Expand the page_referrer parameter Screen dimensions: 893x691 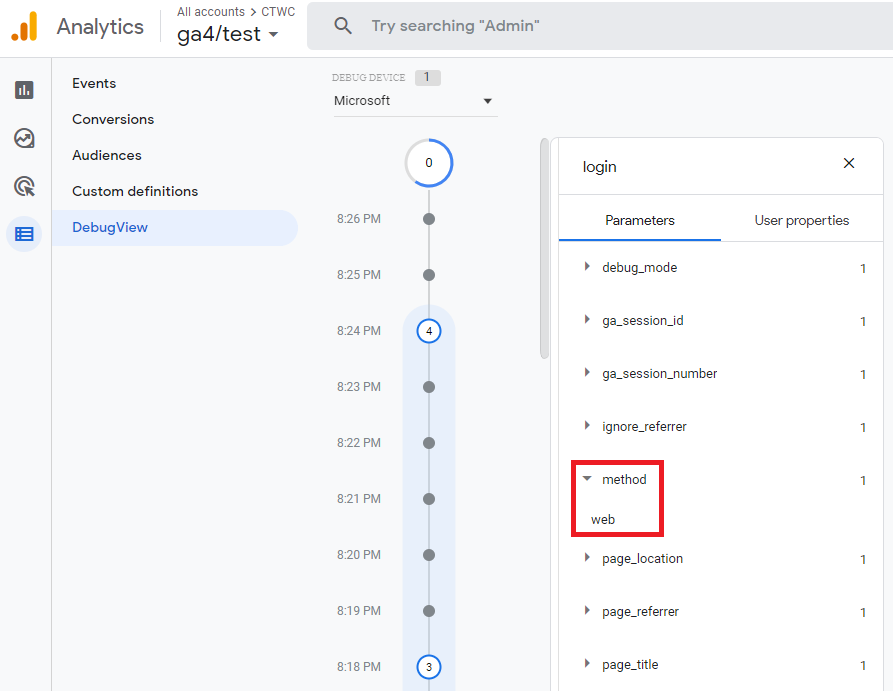[x=587, y=611]
